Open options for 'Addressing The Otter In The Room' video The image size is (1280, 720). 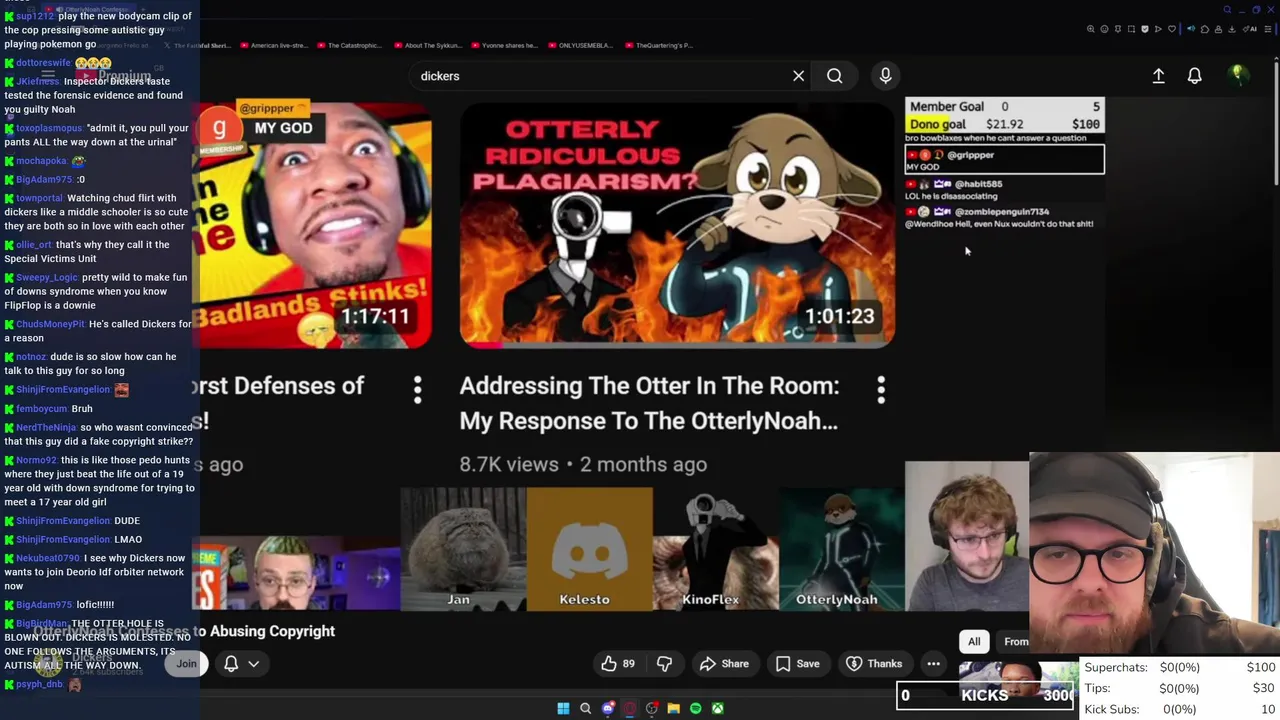coord(881,390)
